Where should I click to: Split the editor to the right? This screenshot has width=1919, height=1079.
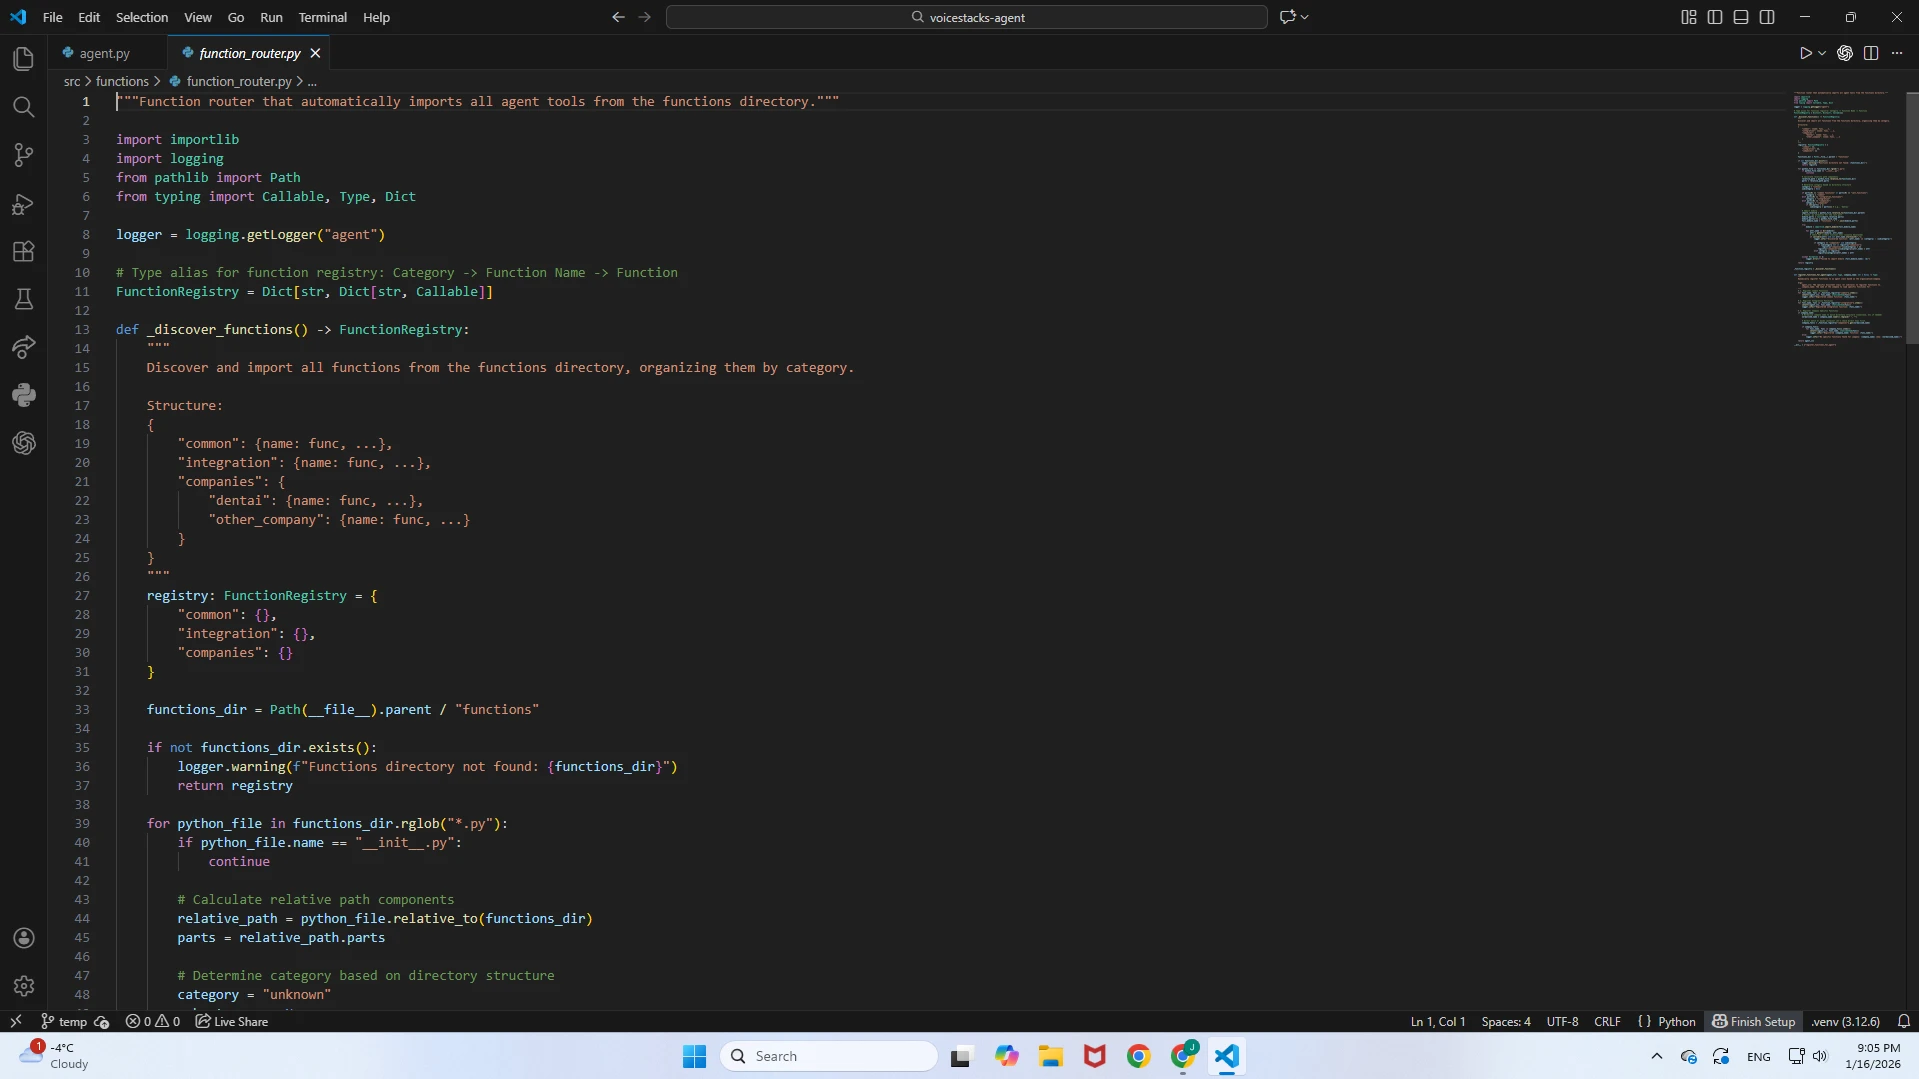pyautogui.click(x=1871, y=53)
